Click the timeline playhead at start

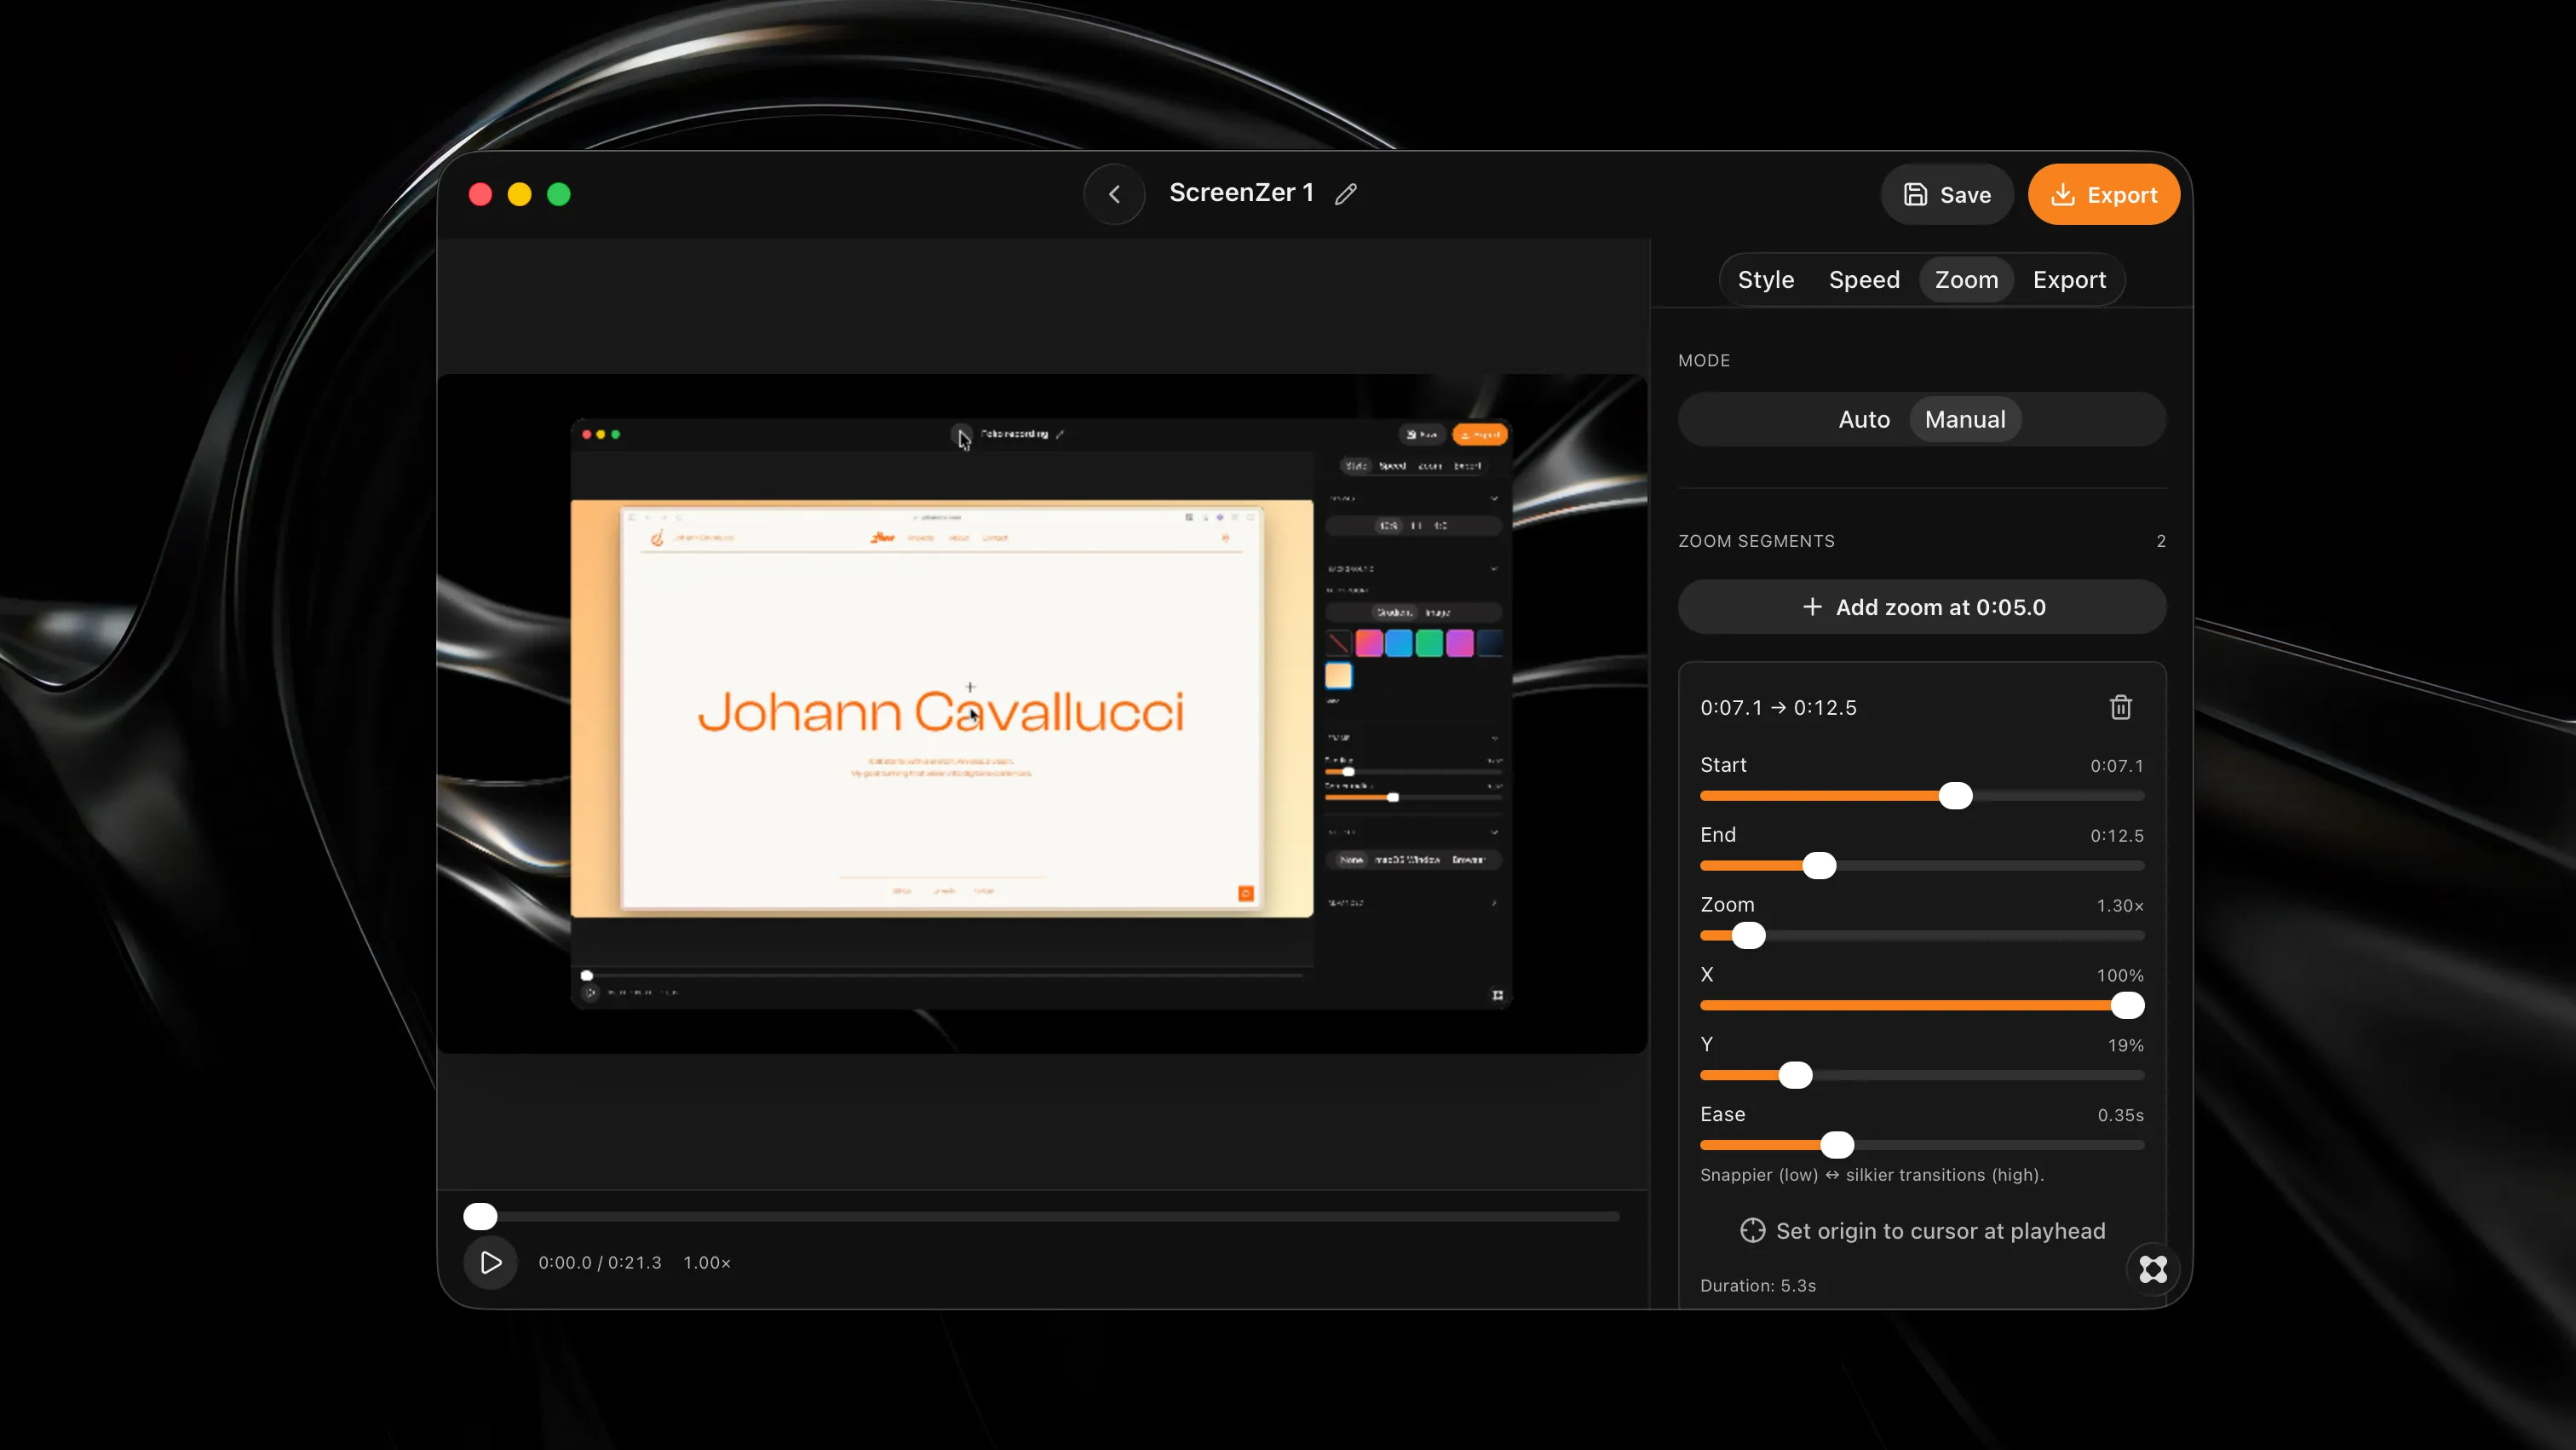(x=480, y=1217)
